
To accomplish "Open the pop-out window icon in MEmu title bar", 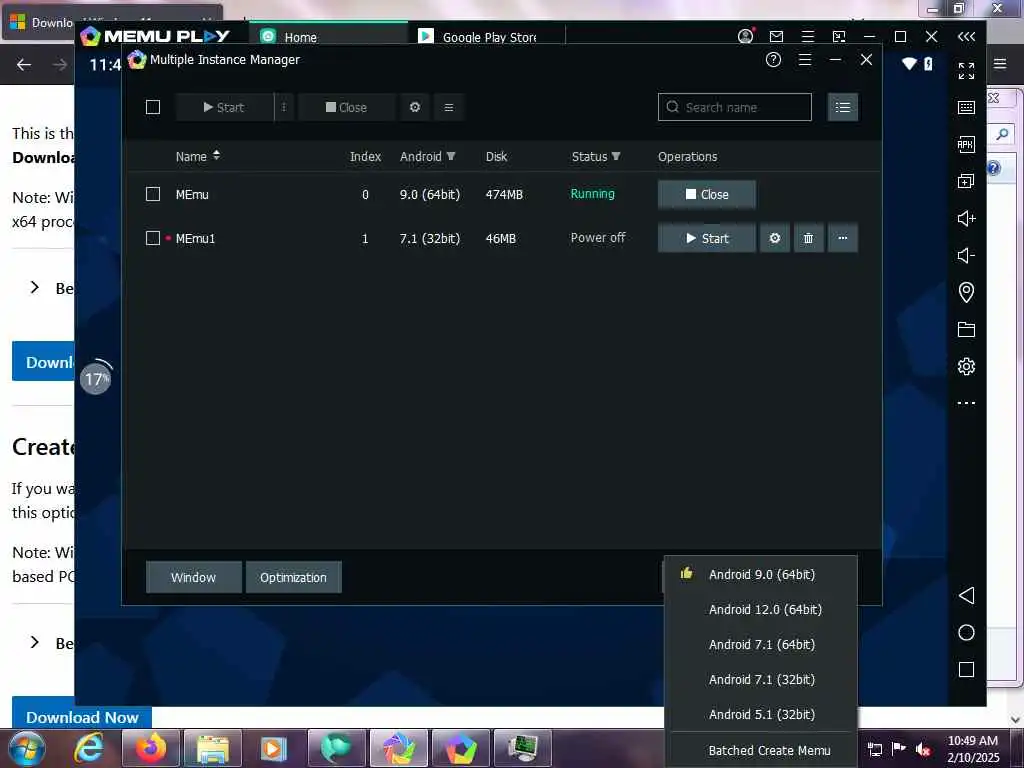I will [x=839, y=37].
